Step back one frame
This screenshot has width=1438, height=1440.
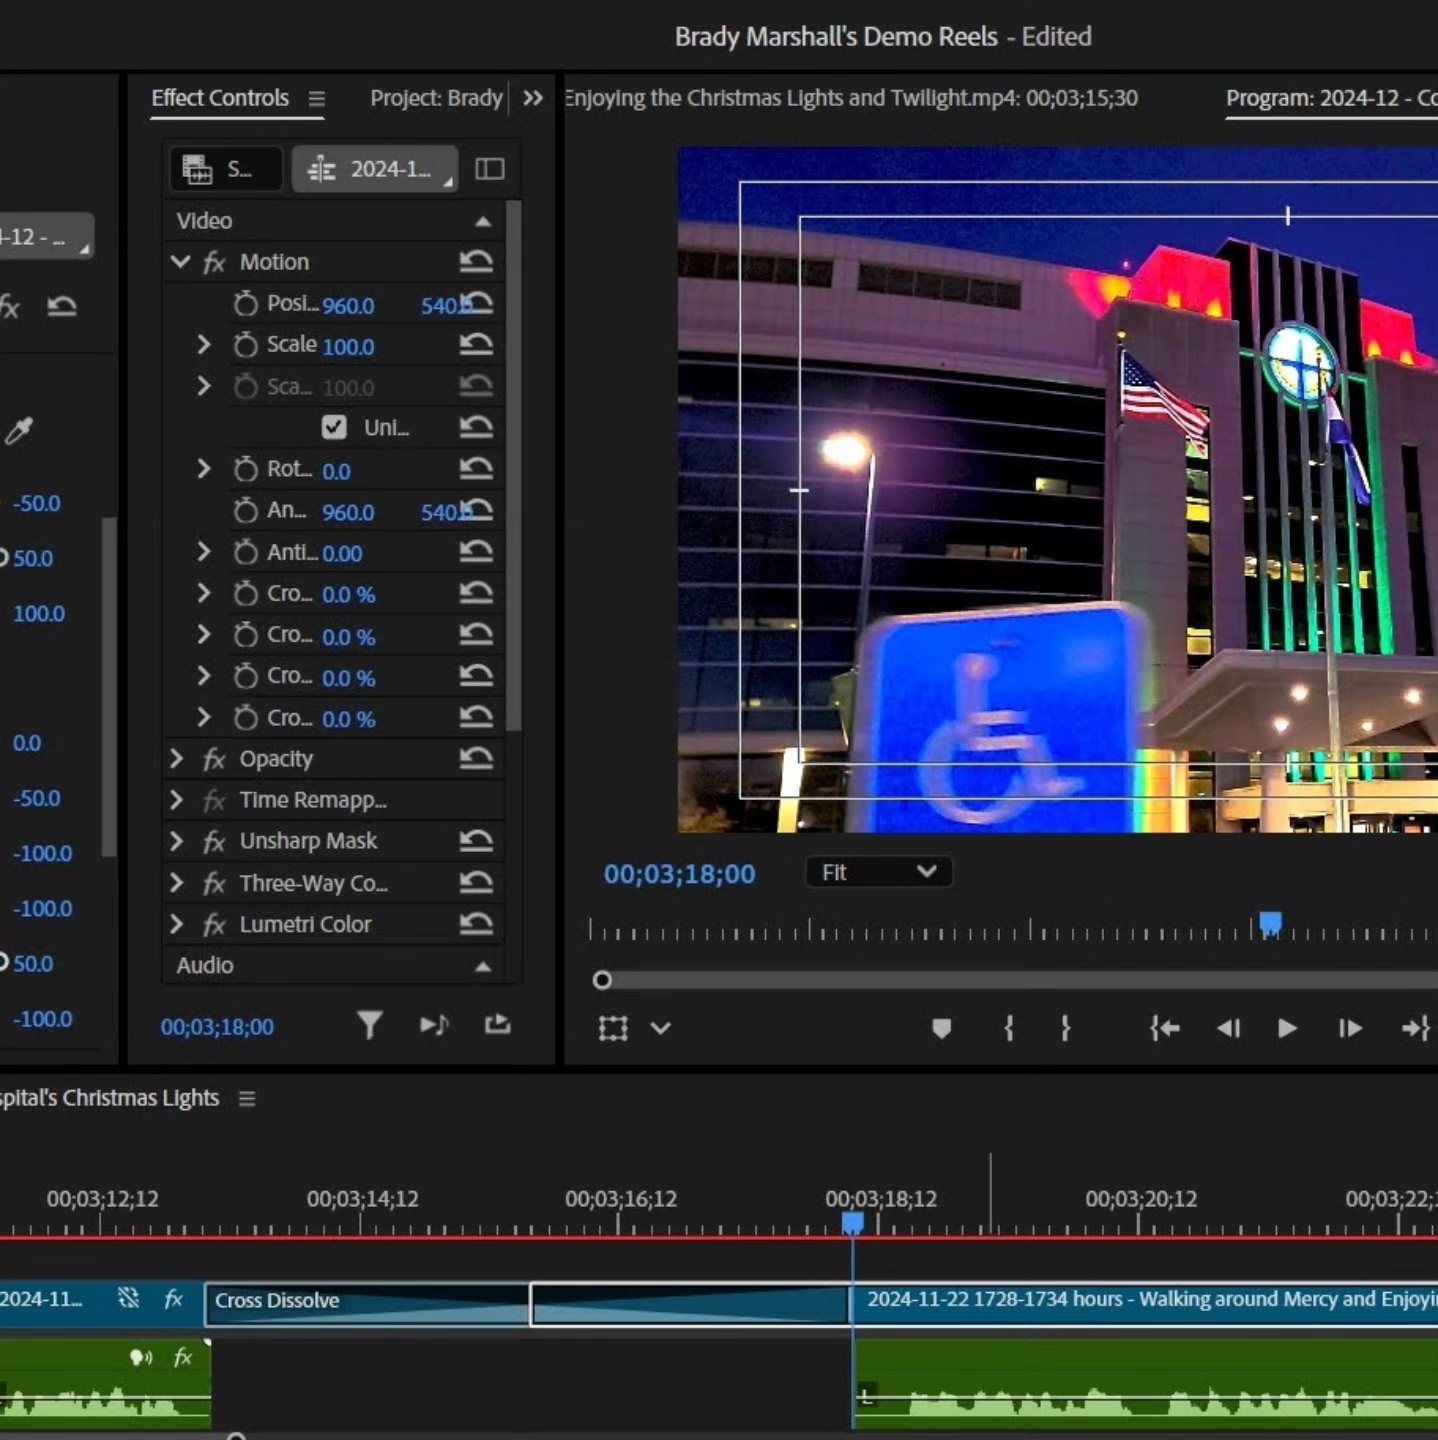click(1229, 1028)
